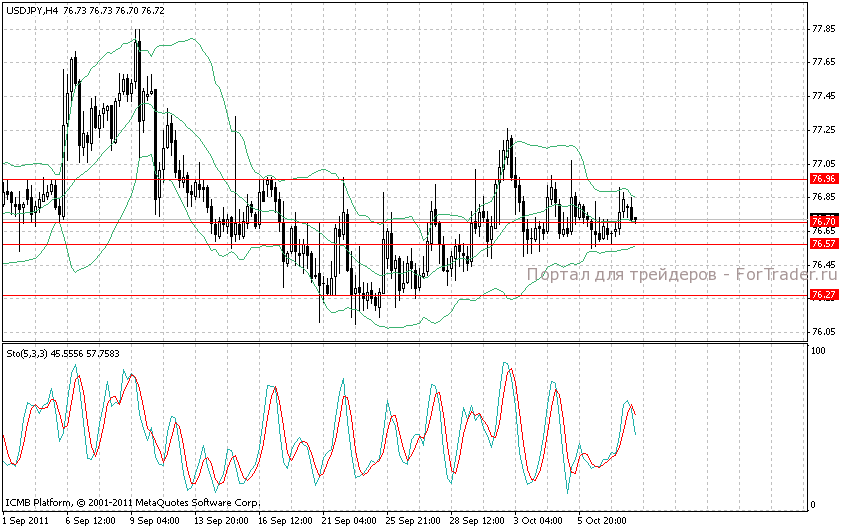The height and width of the screenshot is (528, 845).
Task: Click the 77.25 price axis value
Action: tap(823, 130)
